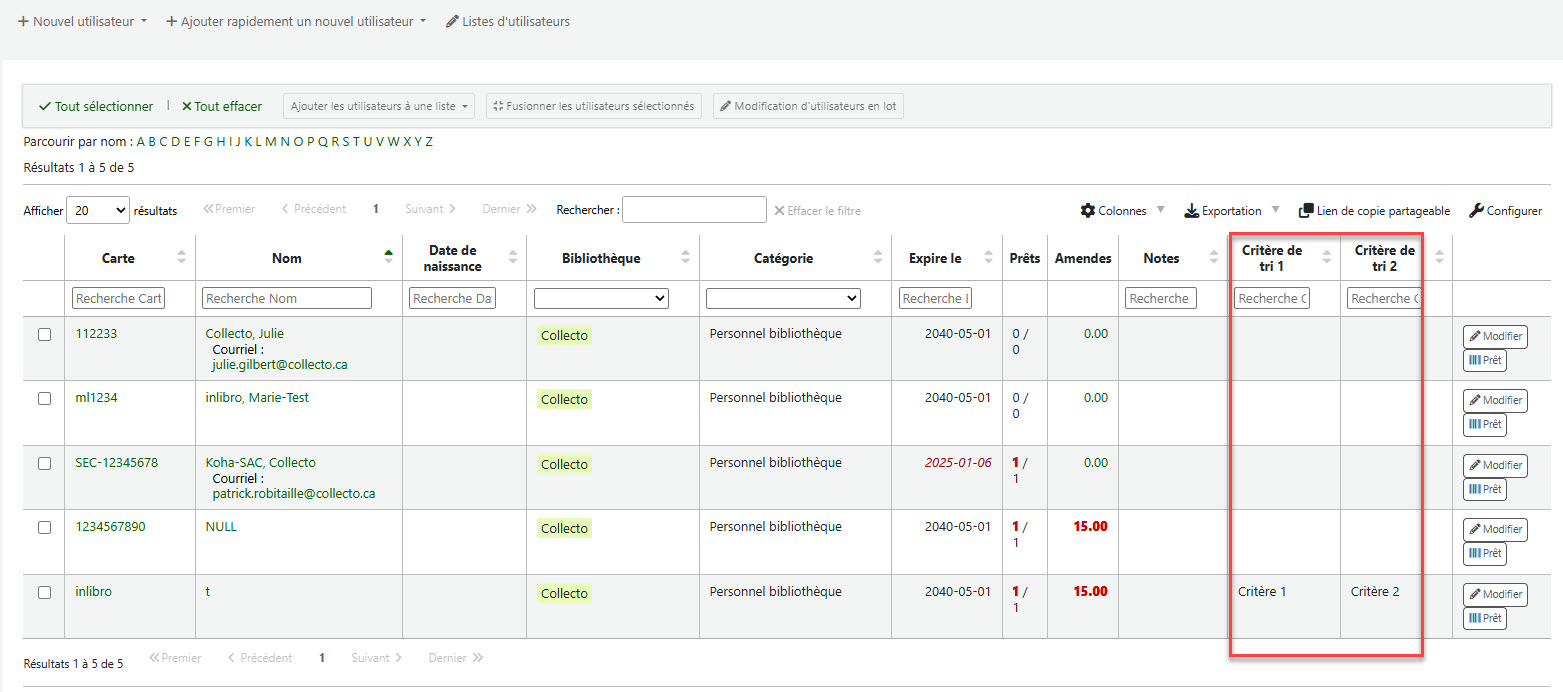The image size is (1563, 692).
Task: Open the Nouvel utilisateur dropdown
Action: [83, 21]
